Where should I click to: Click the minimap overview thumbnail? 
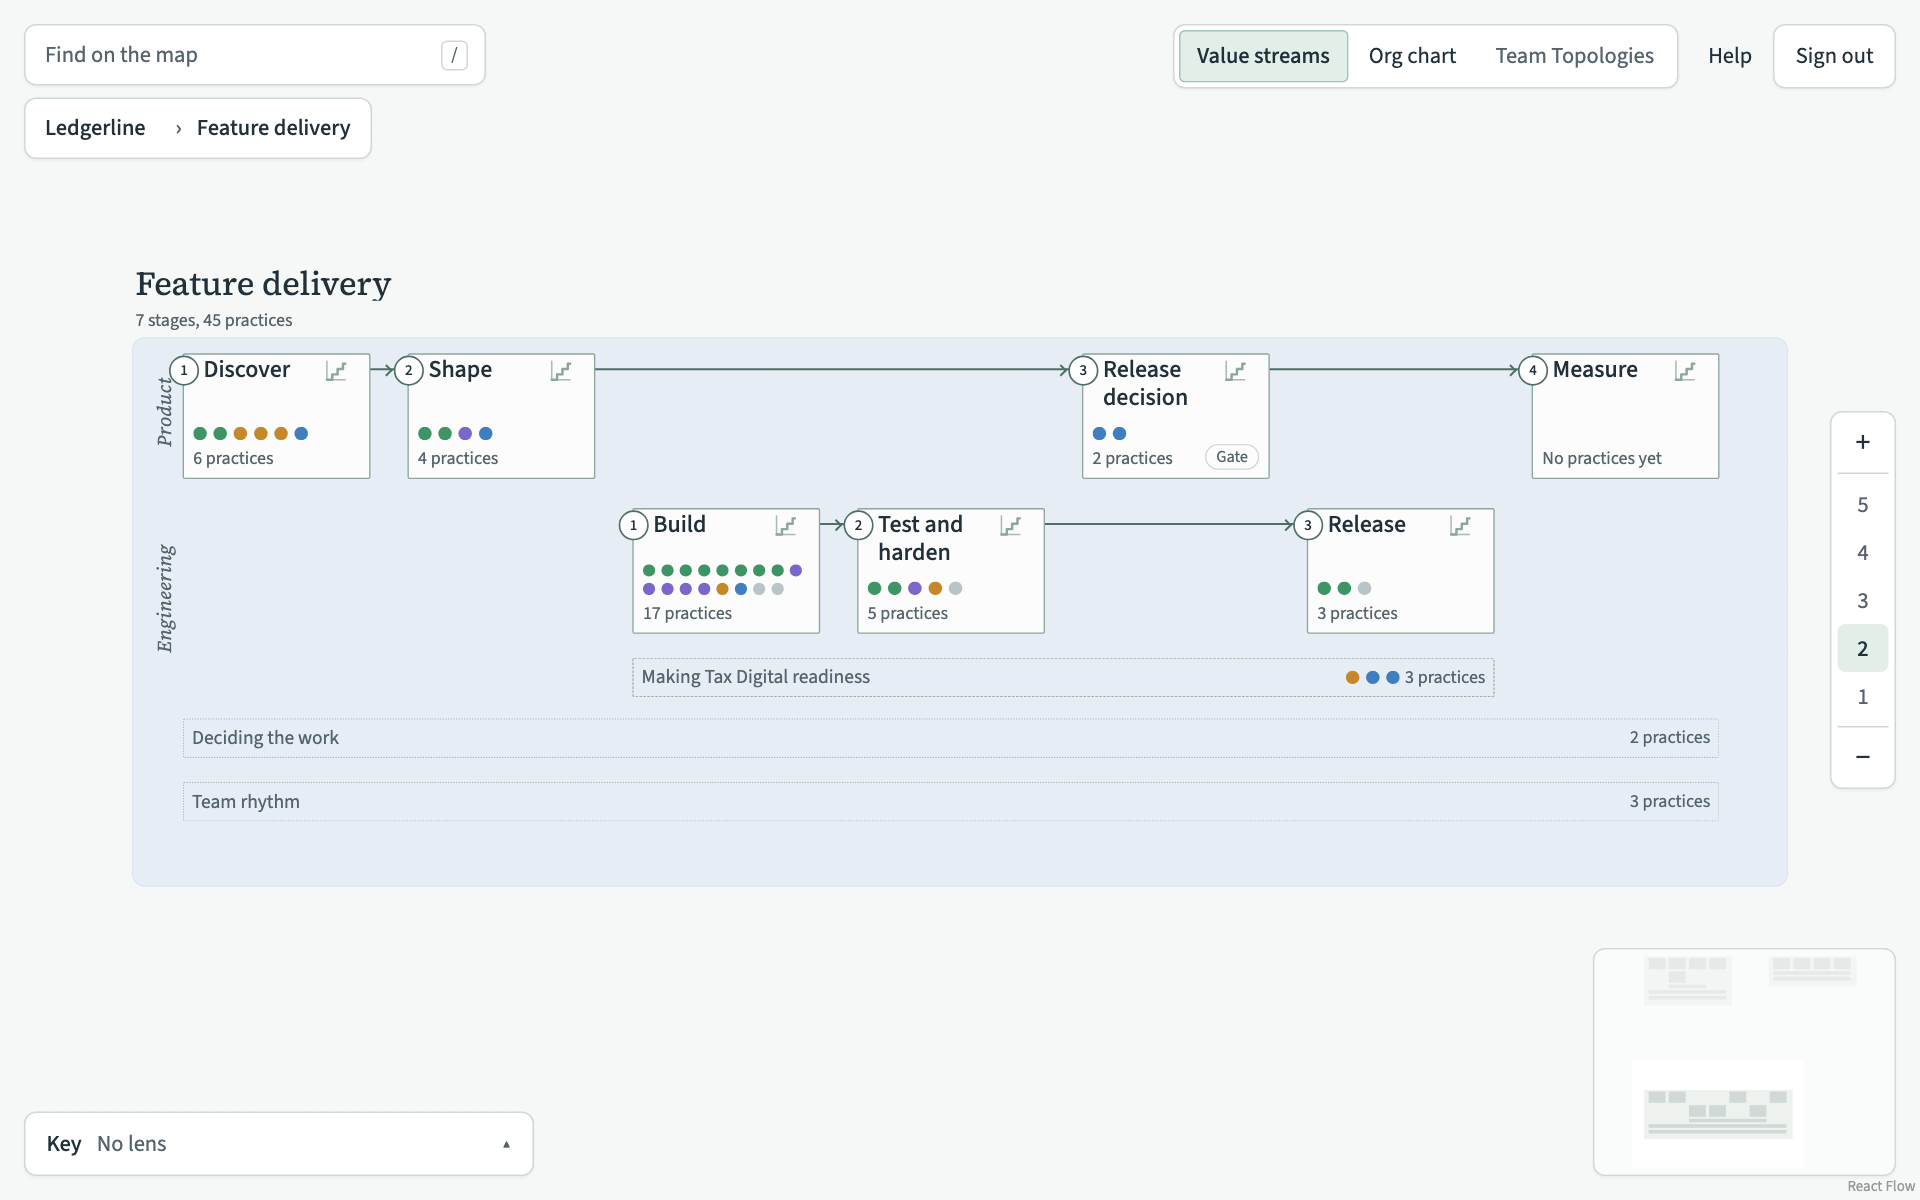(1744, 1062)
